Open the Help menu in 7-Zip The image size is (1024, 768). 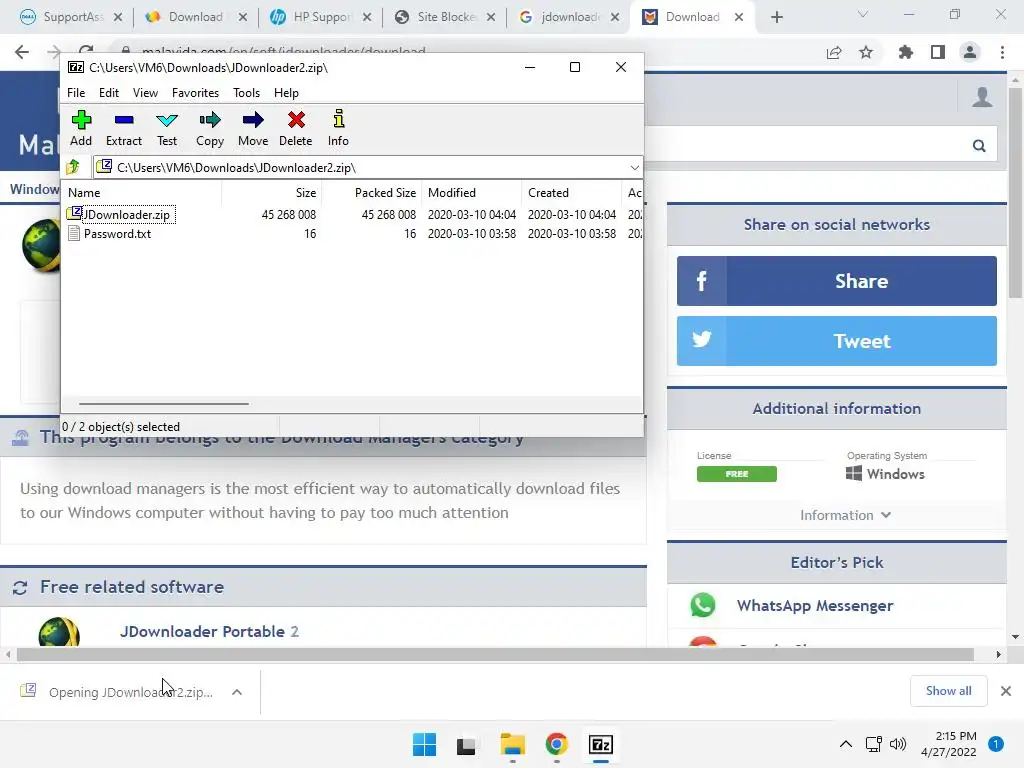click(x=286, y=93)
